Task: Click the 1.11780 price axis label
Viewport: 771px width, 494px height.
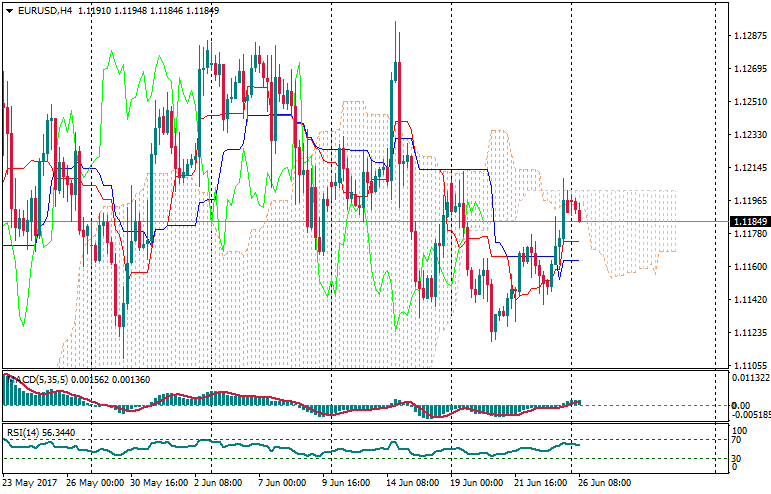Action: pyautogui.click(x=749, y=234)
